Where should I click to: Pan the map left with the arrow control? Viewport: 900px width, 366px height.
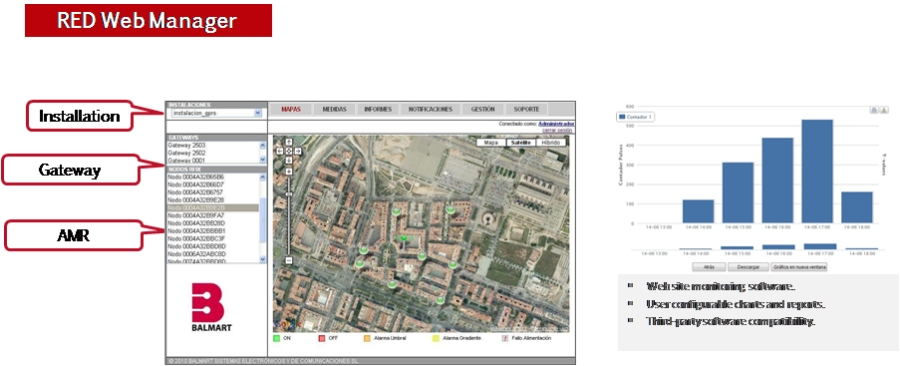(x=280, y=151)
